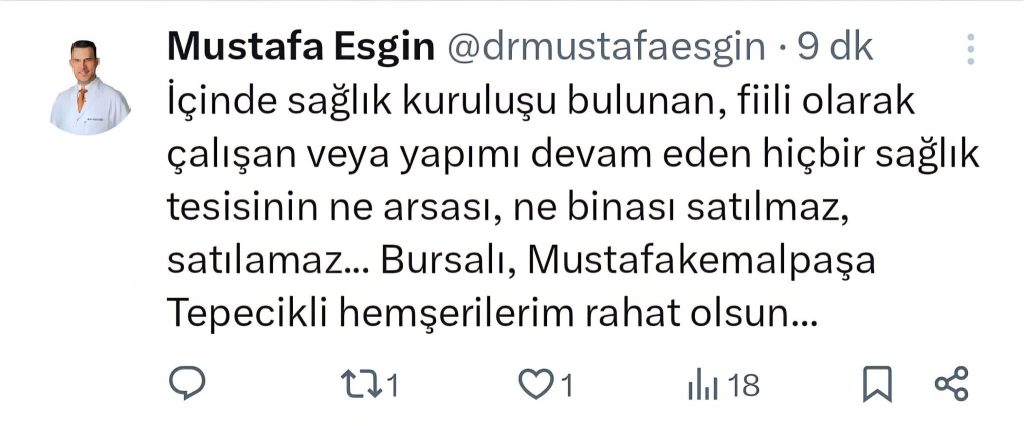Screen dimensions: 1024x426
Task: Click the tweet line starting with çalışan
Action: tap(573, 157)
